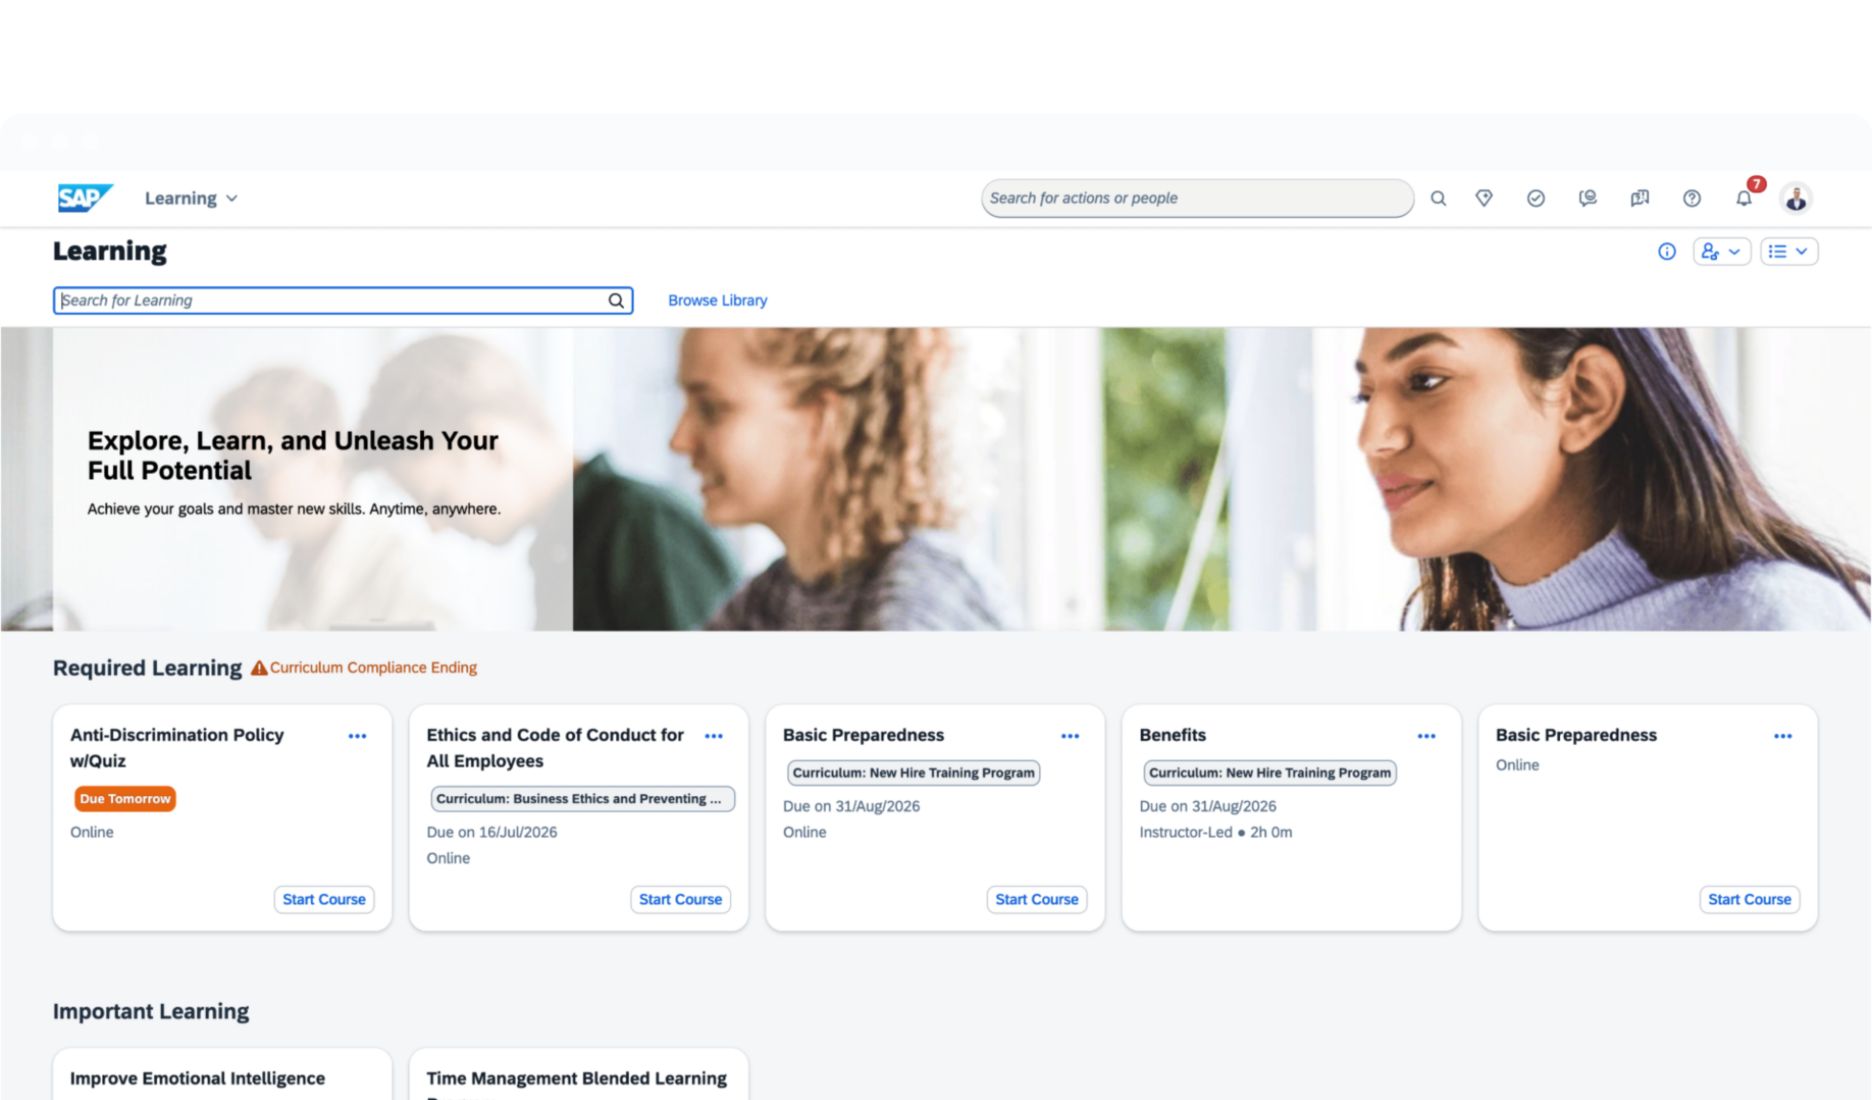
Task: Open Ethics and Code of Conduct title
Action: click(x=555, y=748)
